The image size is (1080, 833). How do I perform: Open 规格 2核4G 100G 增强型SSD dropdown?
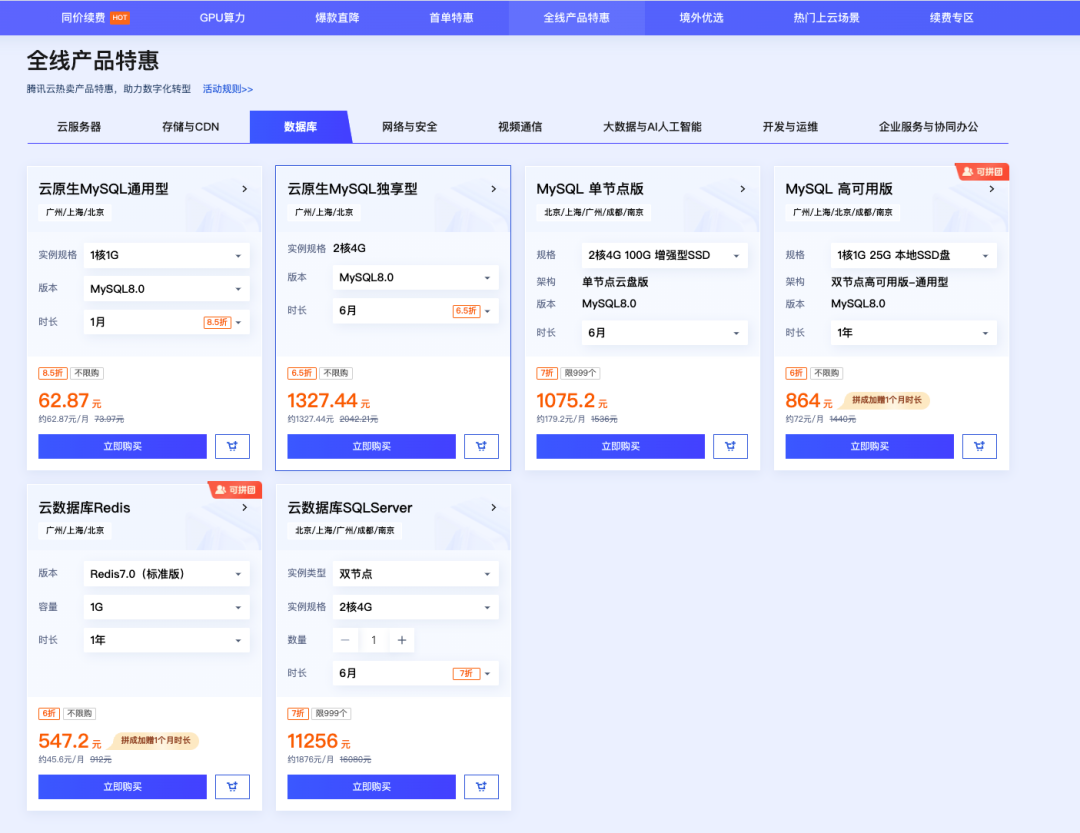(665, 255)
